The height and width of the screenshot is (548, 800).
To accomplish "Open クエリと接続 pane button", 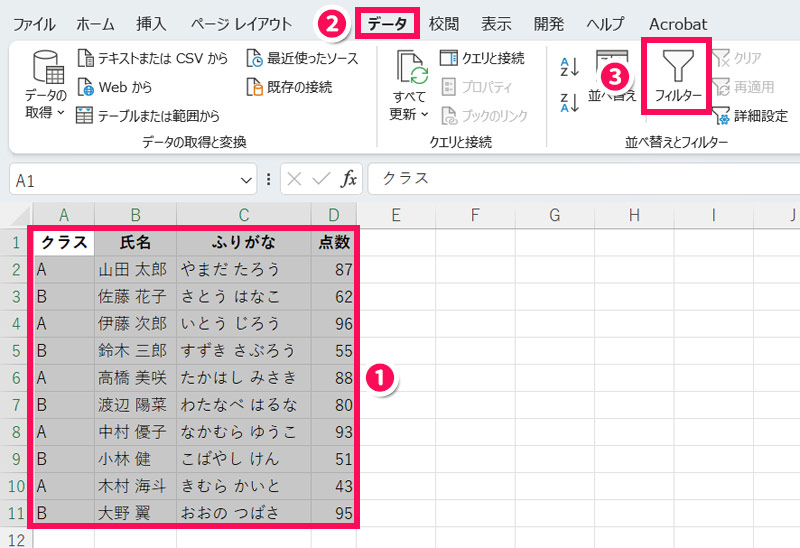I will tap(482, 58).
